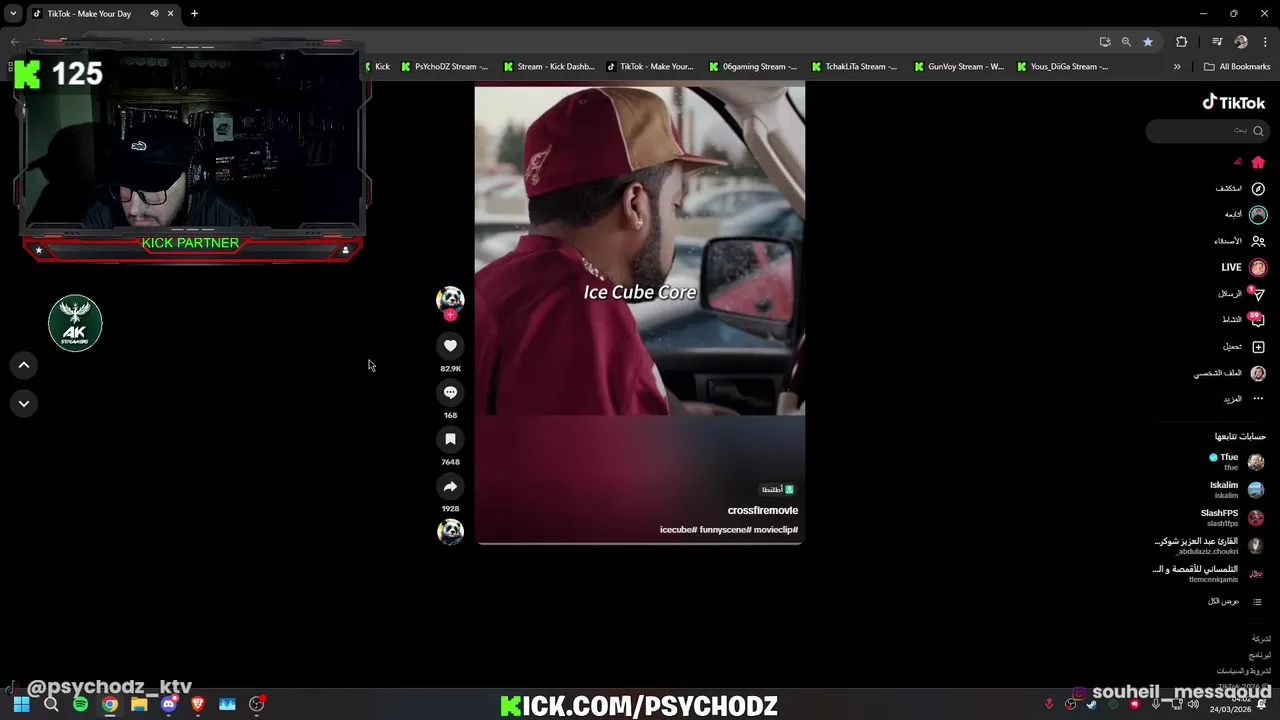Open the creator's panda profile avatar
This screenshot has height=720, width=1280.
coord(450,299)
